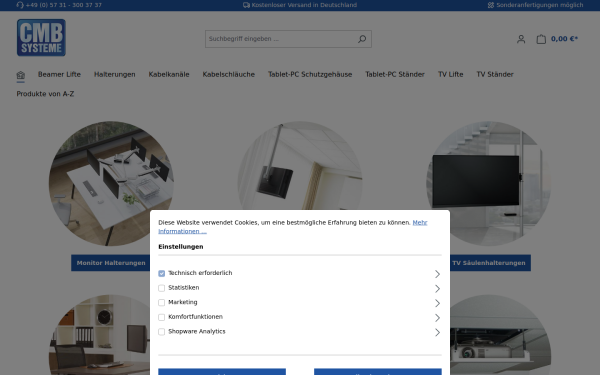Click the CMB Systeme logo
Viewport: 600px width, 375px height.
(41, 38)
